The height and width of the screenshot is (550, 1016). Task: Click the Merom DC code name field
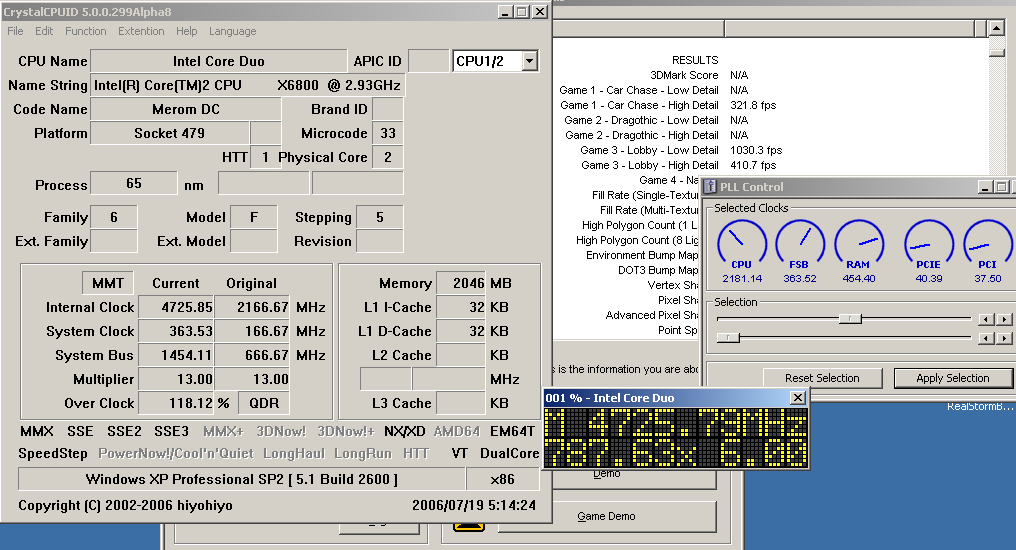[186, 109]
